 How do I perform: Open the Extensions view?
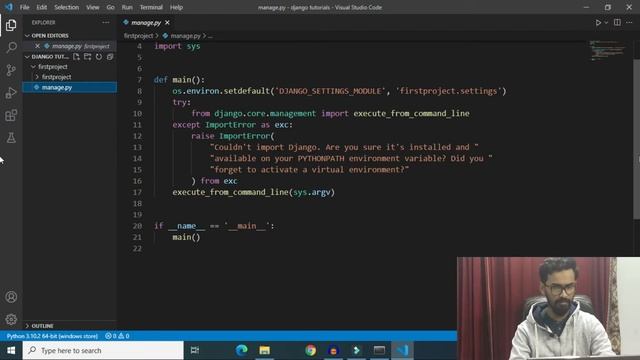coord(11,115)
